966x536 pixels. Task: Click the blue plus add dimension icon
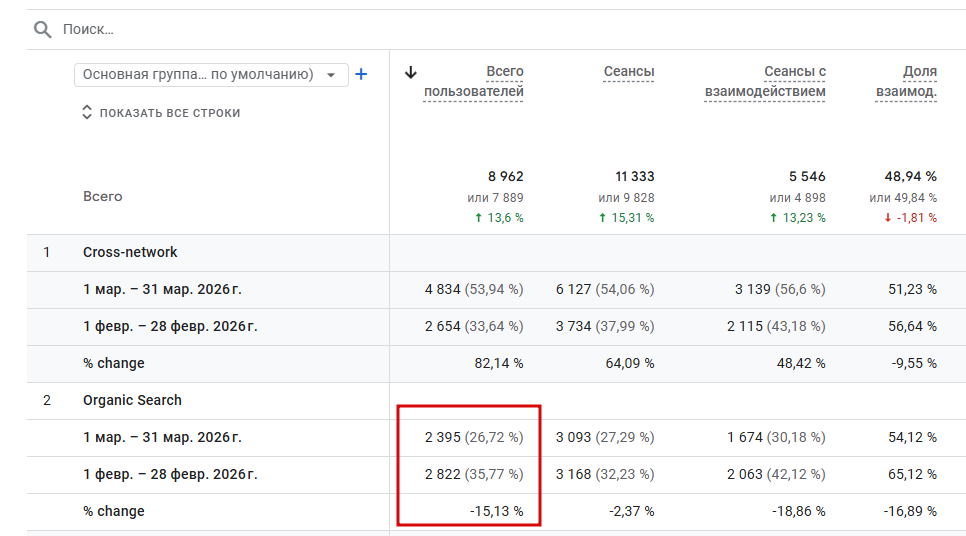point(362,75)
